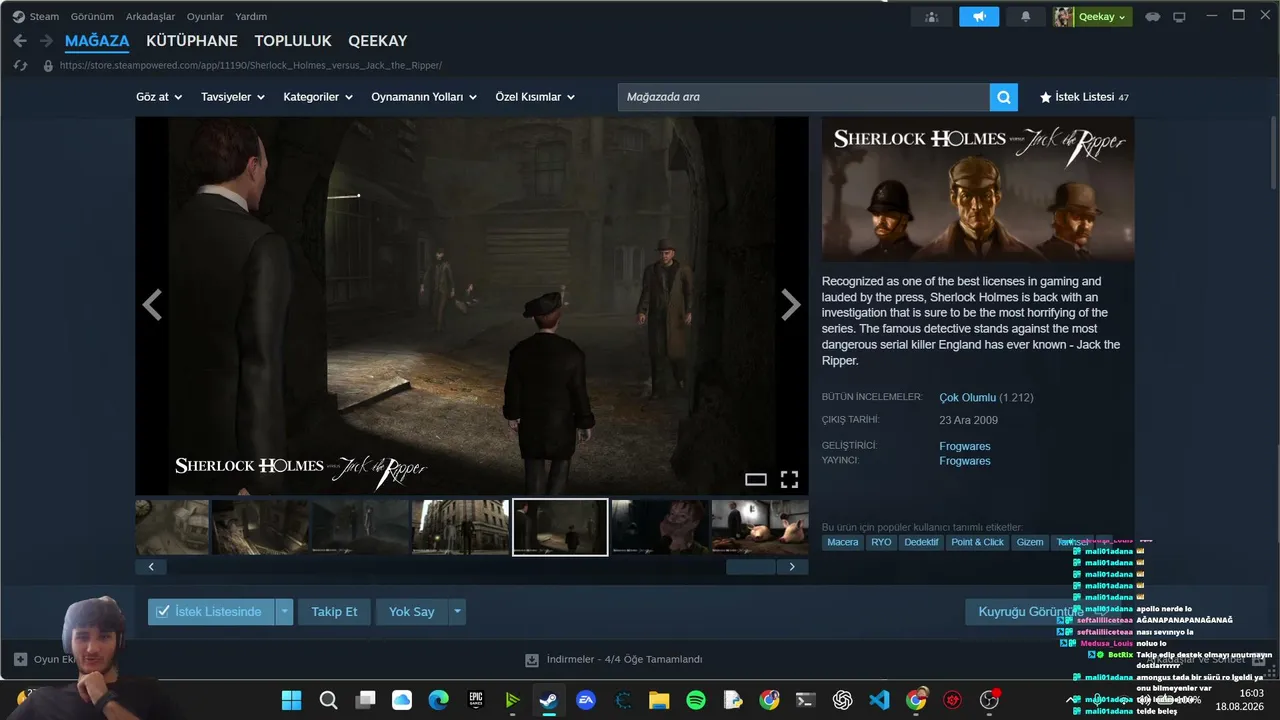Go back with the left arrow icon
The height and width of the screenshot is (720, 1280).
click(x=20, y=41)
